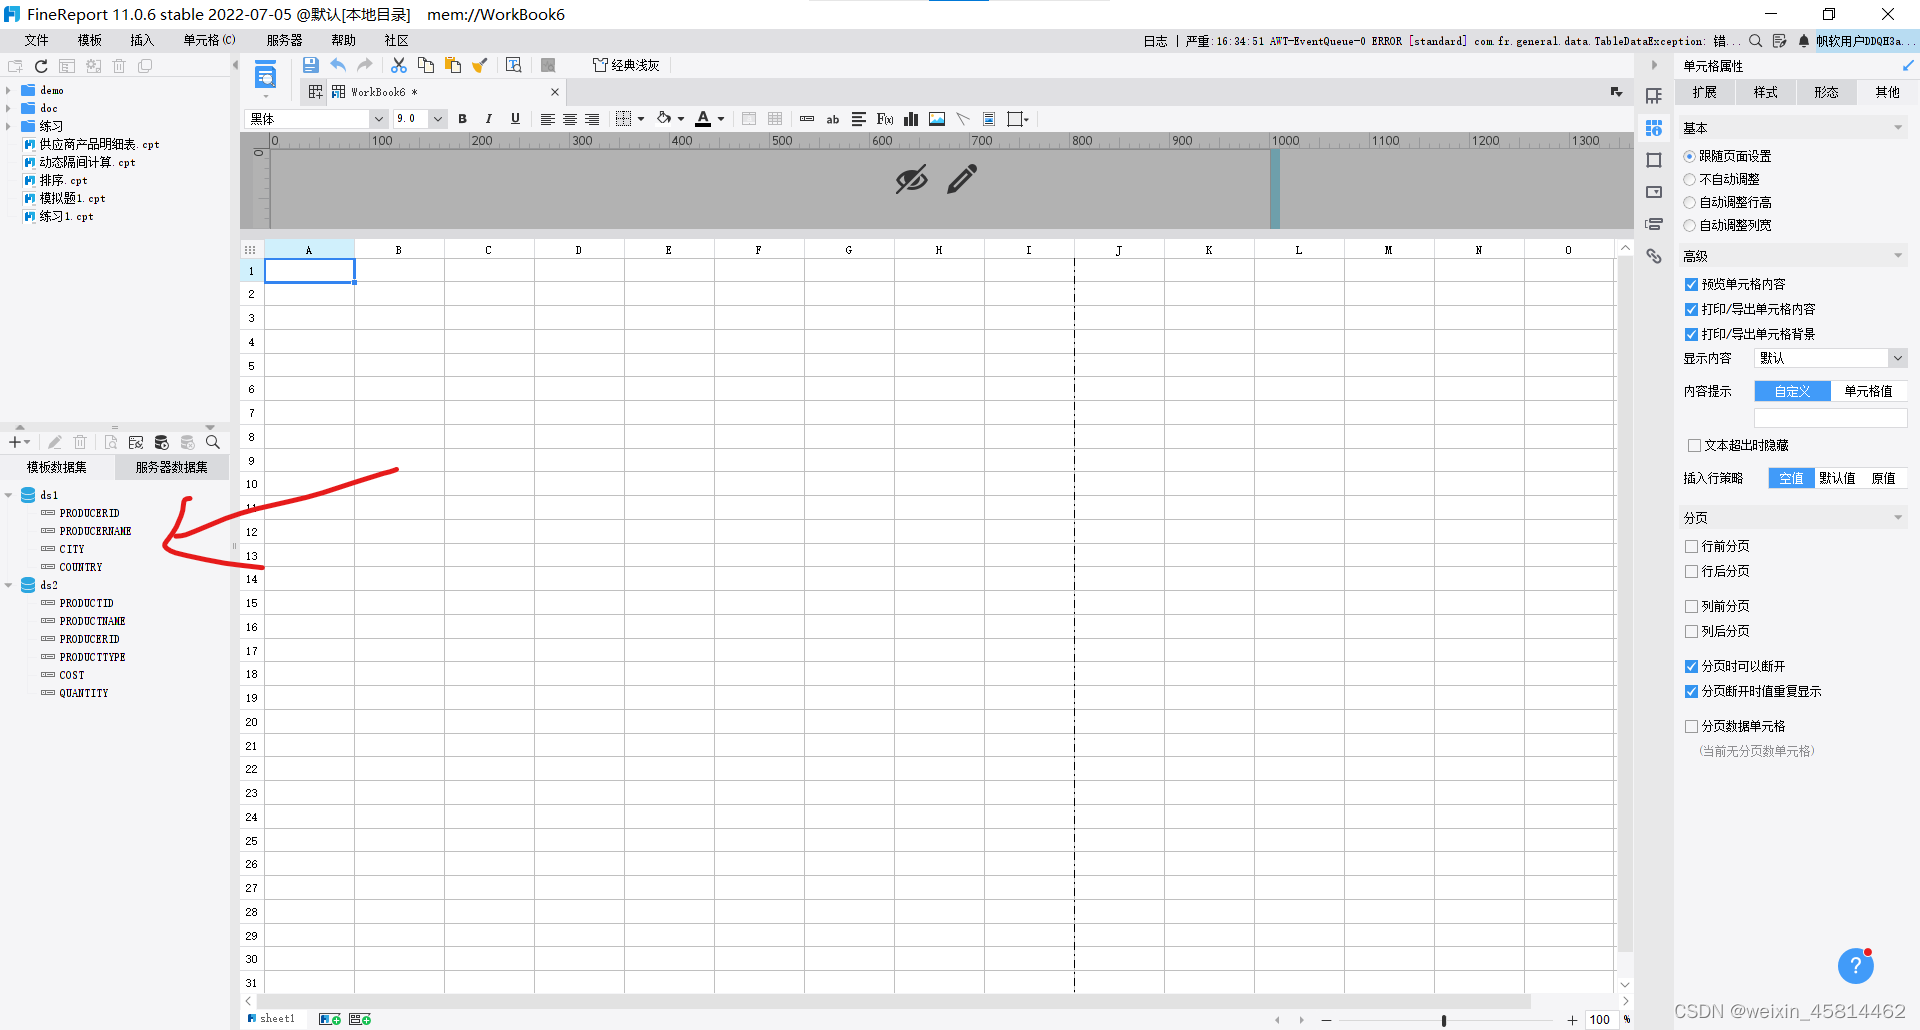
Task: Save the workbook with the floppy icon
Action: coord(311,65)
